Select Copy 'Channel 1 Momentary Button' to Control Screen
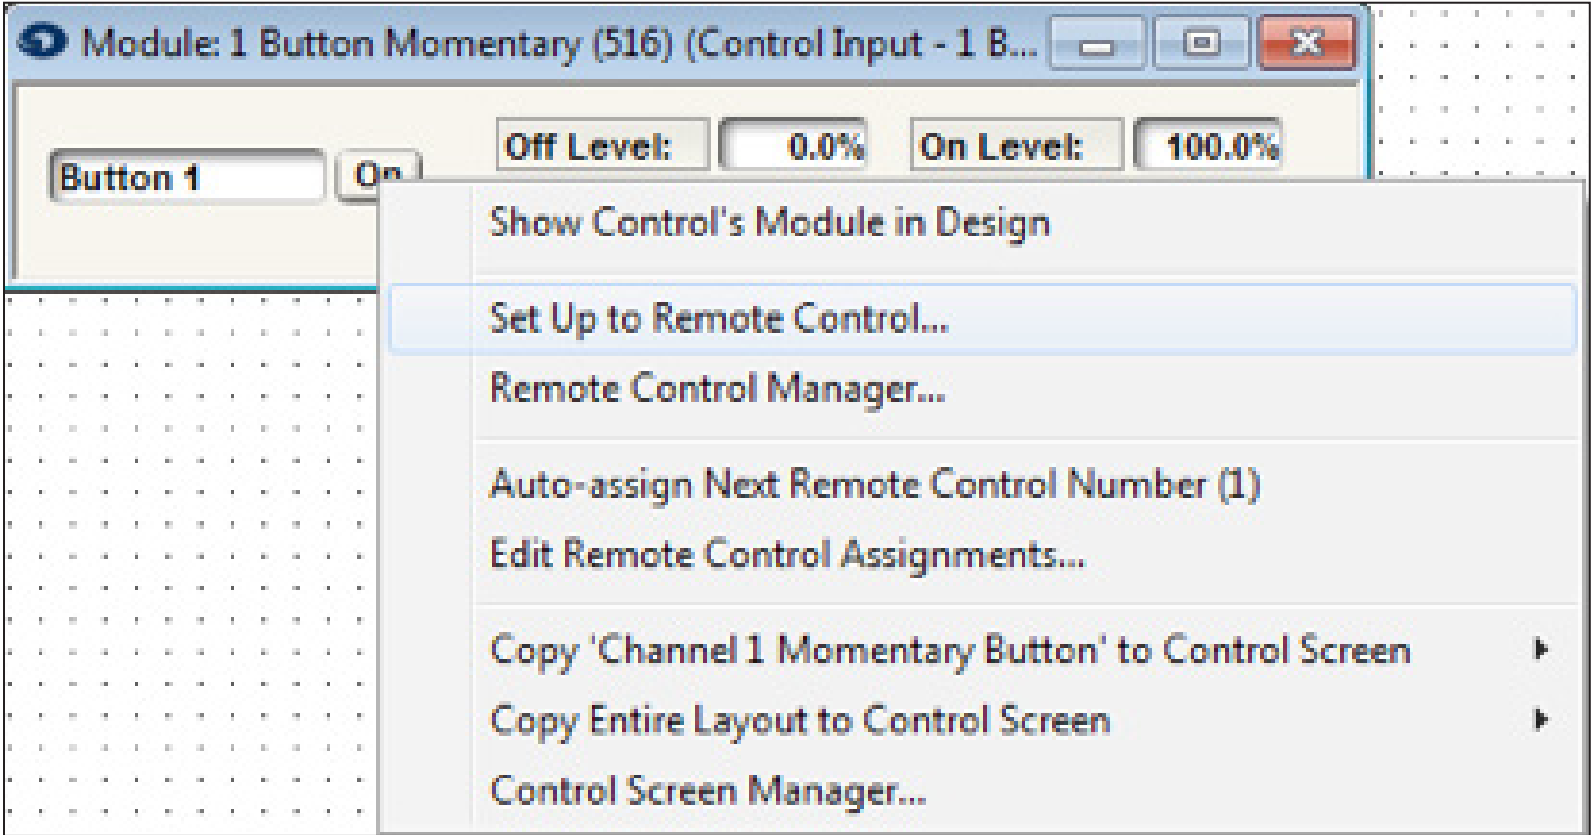The width and height of the screenshot is (1592, 835). pos(949,651)
